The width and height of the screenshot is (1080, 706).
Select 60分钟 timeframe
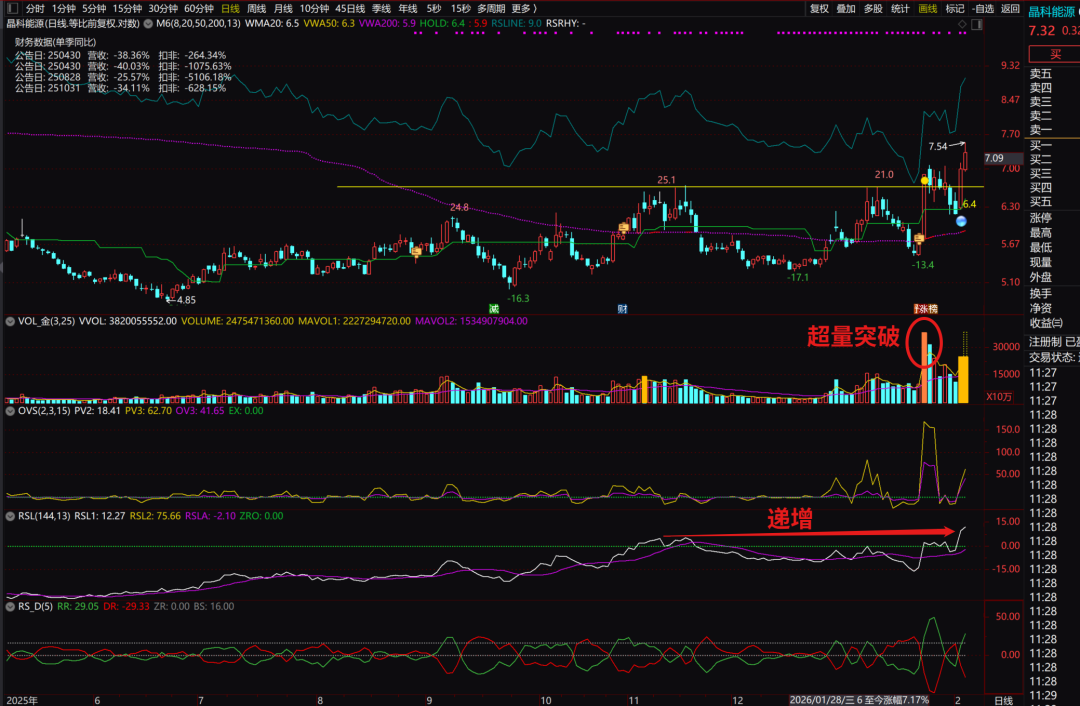click(198, 8)
